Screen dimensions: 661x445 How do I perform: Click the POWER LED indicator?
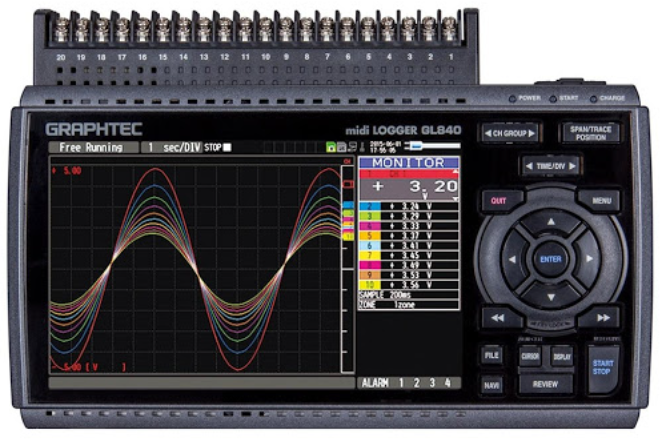point(512,99)
